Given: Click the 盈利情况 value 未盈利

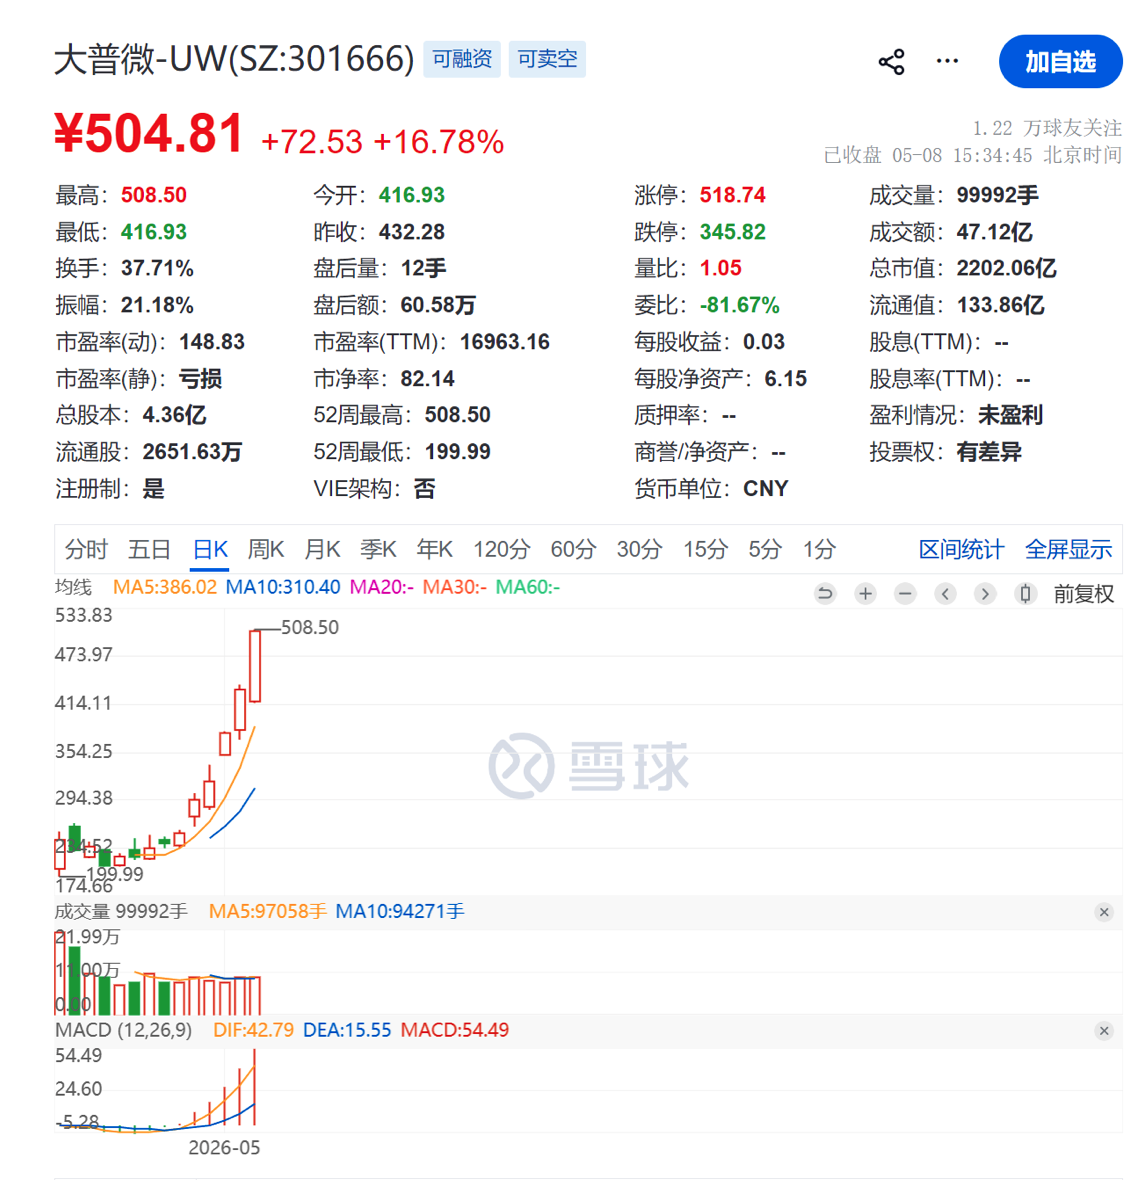Looking at the screenshot, I should [1010, 415].
